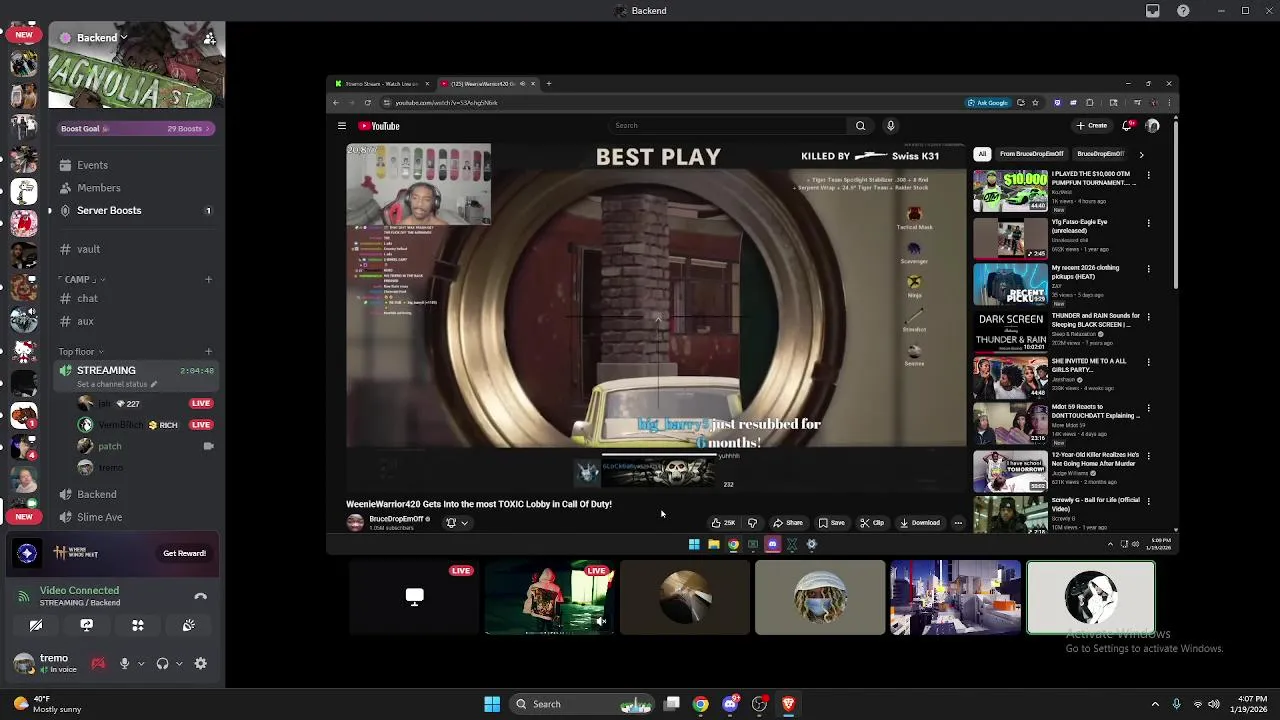1280x720 pixels.
Task: Join the Backend voice channel
Action: pos(134,494)
